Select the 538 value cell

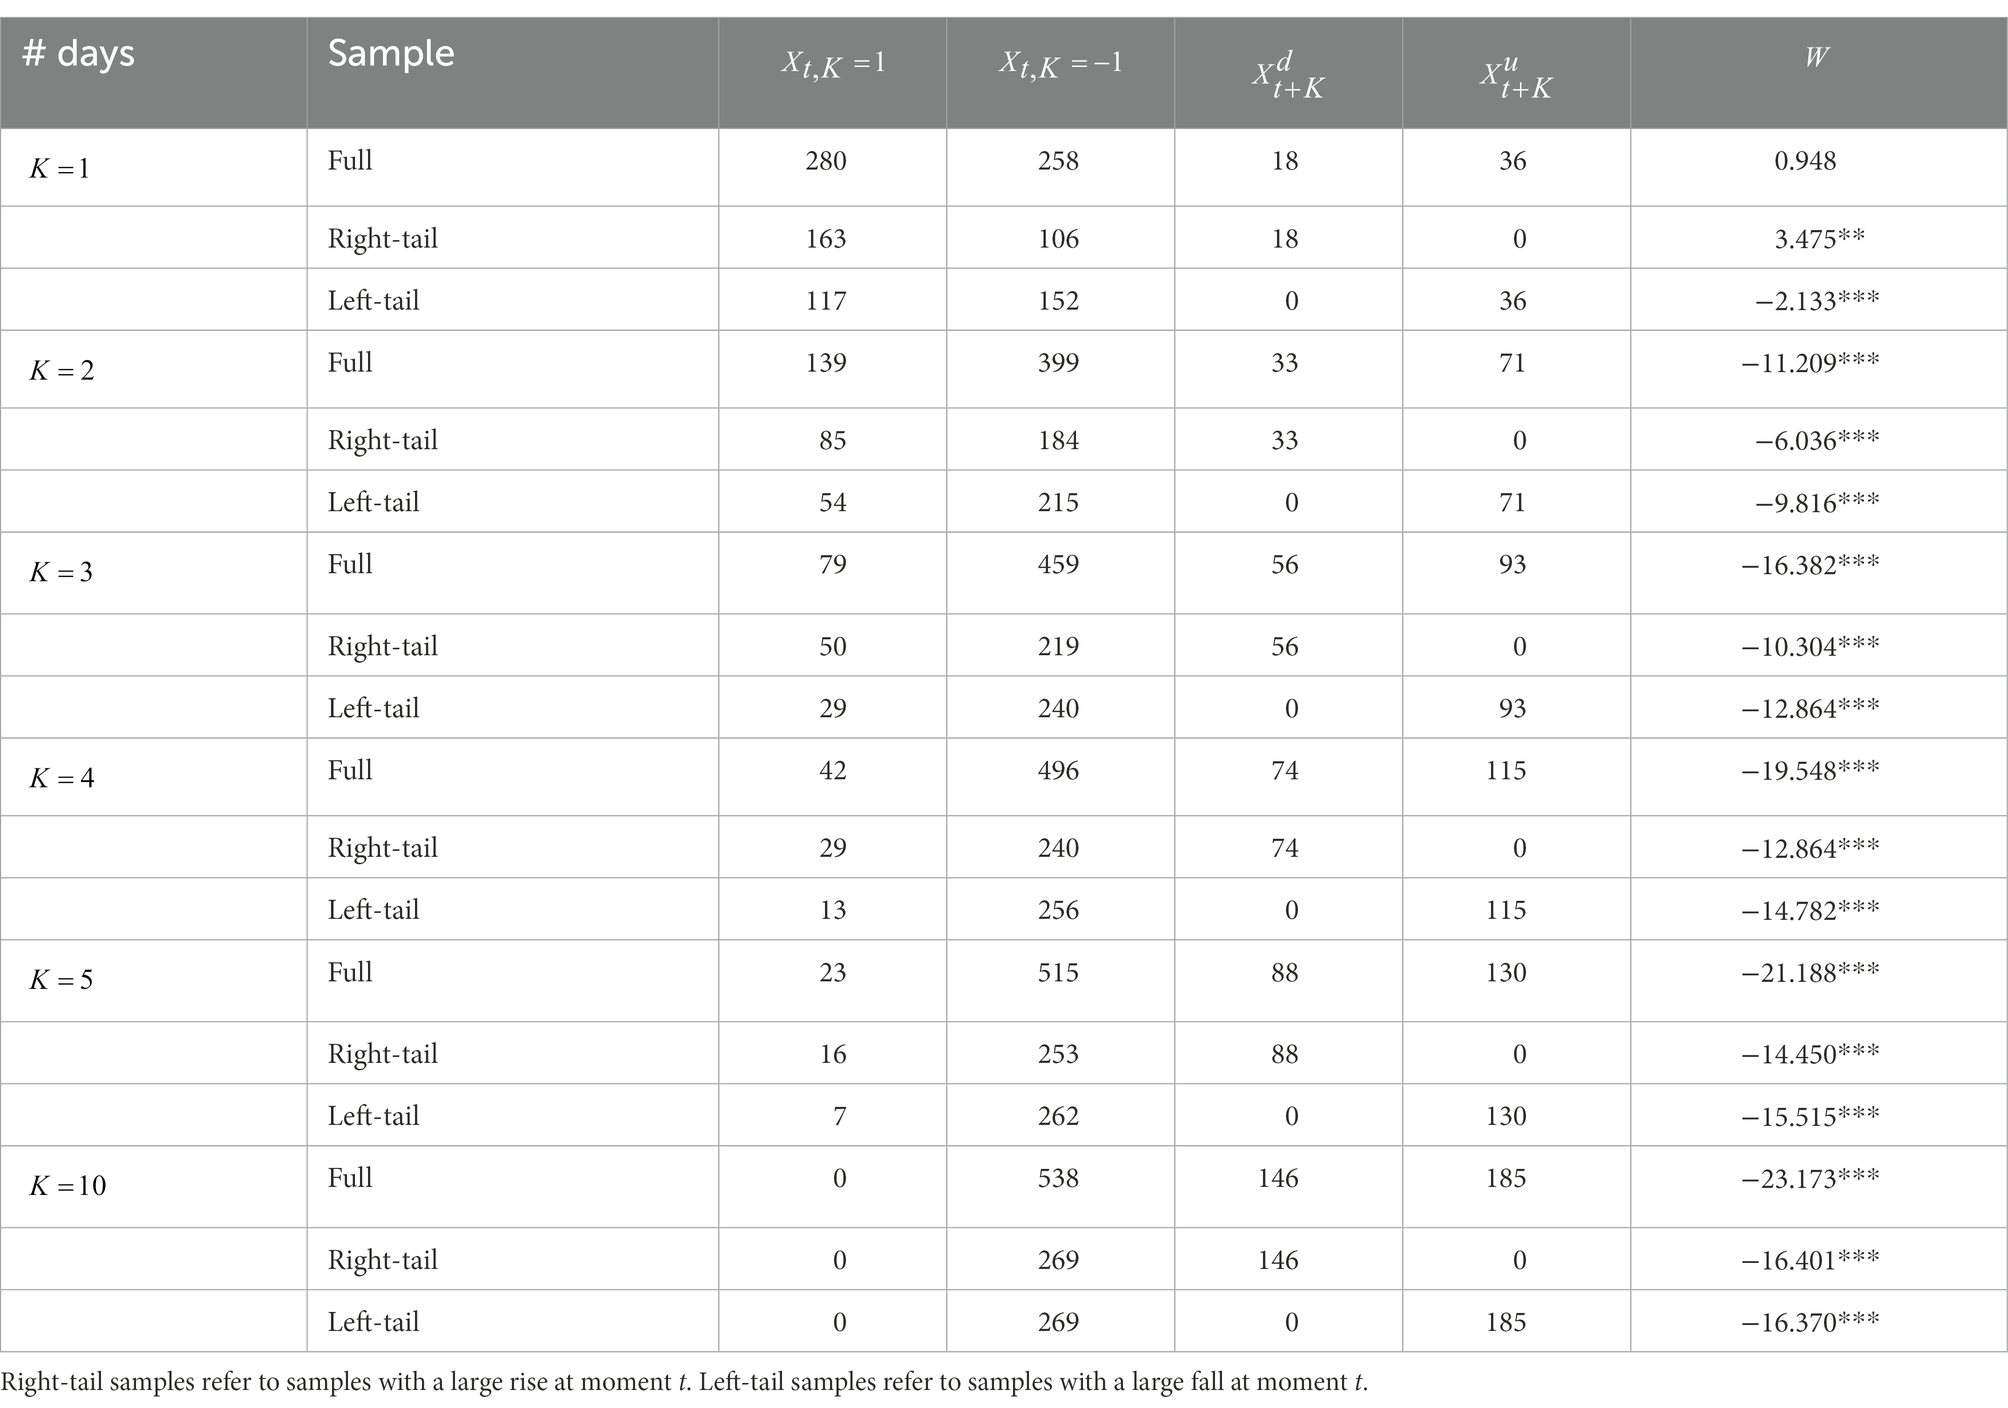coord(1058,1179)
